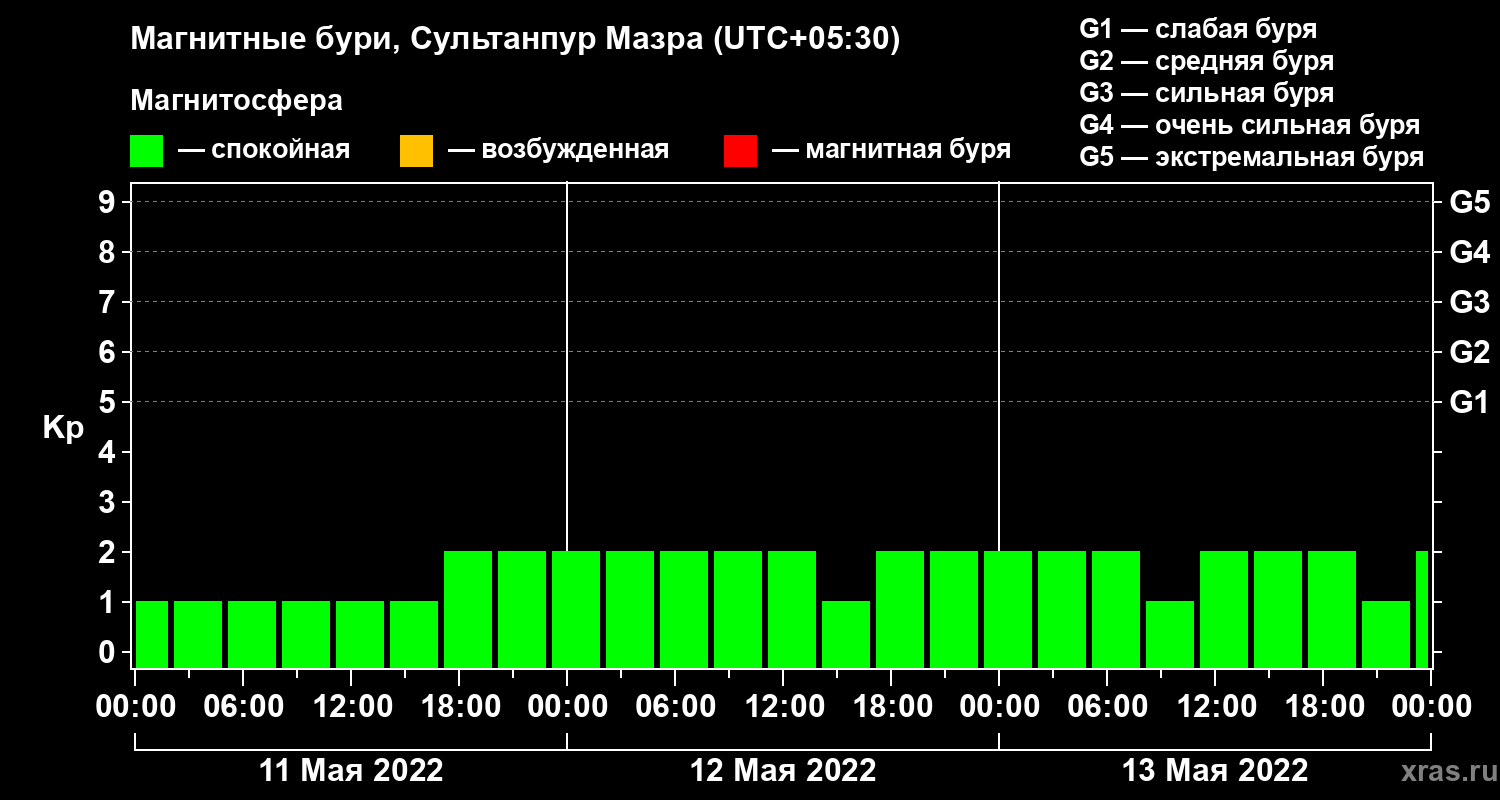Click the green 'спокойная' legend swatch

147,151
